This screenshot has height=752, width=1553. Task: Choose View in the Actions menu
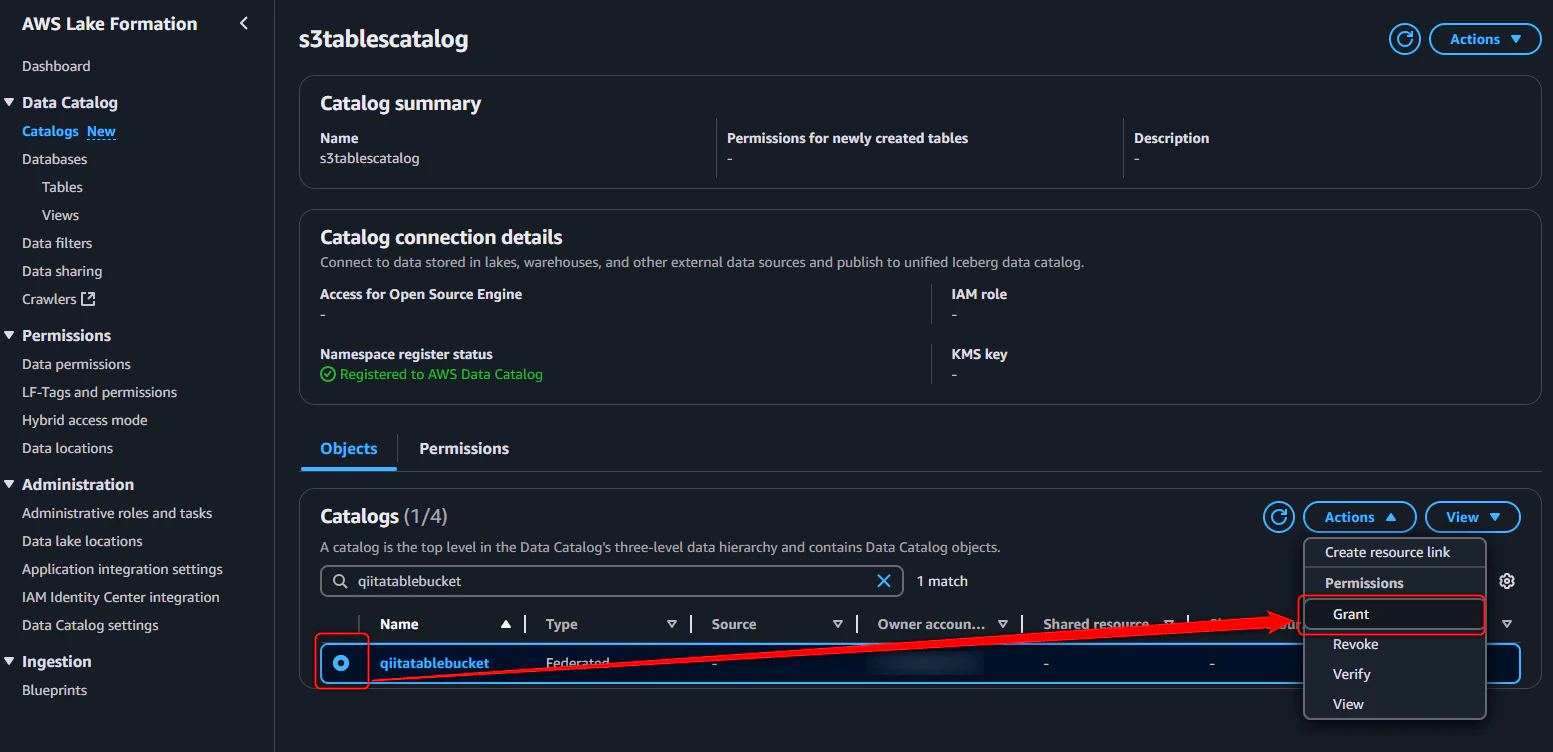click(1395, 704)
